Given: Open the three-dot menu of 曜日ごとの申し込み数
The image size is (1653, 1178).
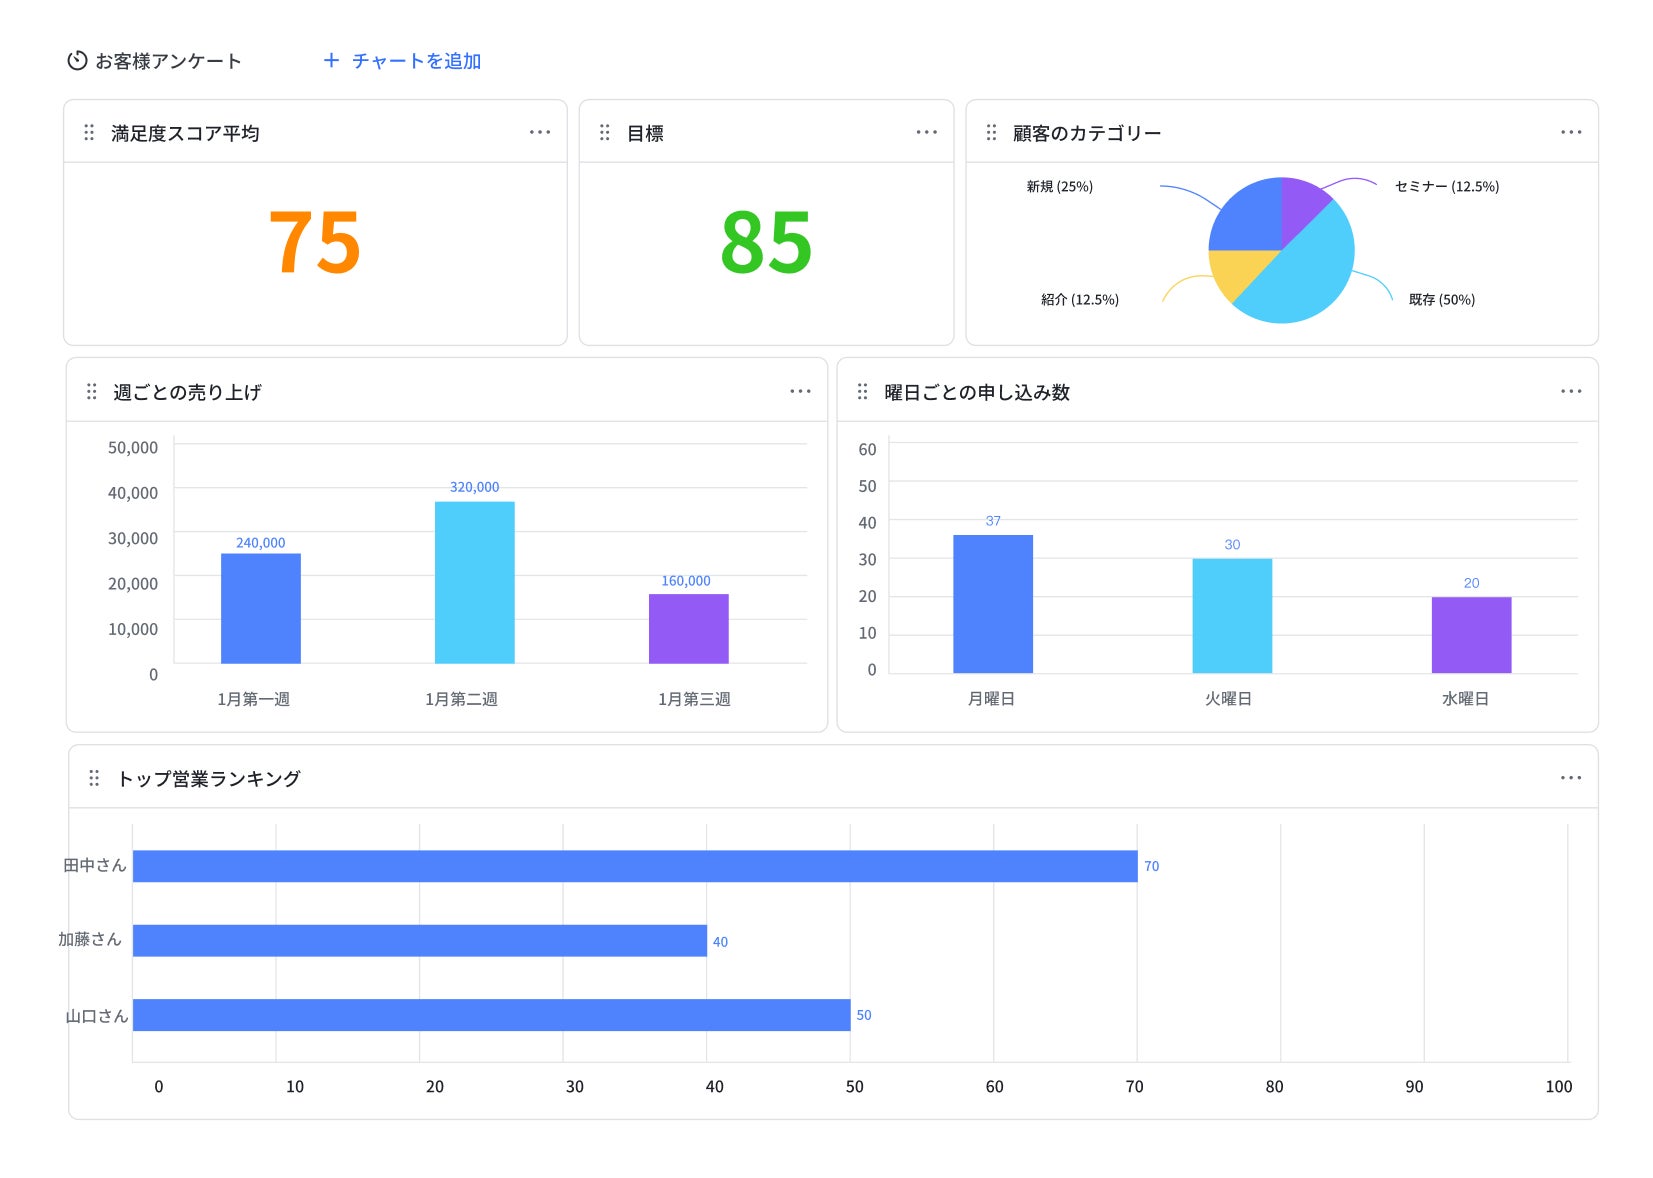Looking at the screenshot, I should tap(1571, 391).
